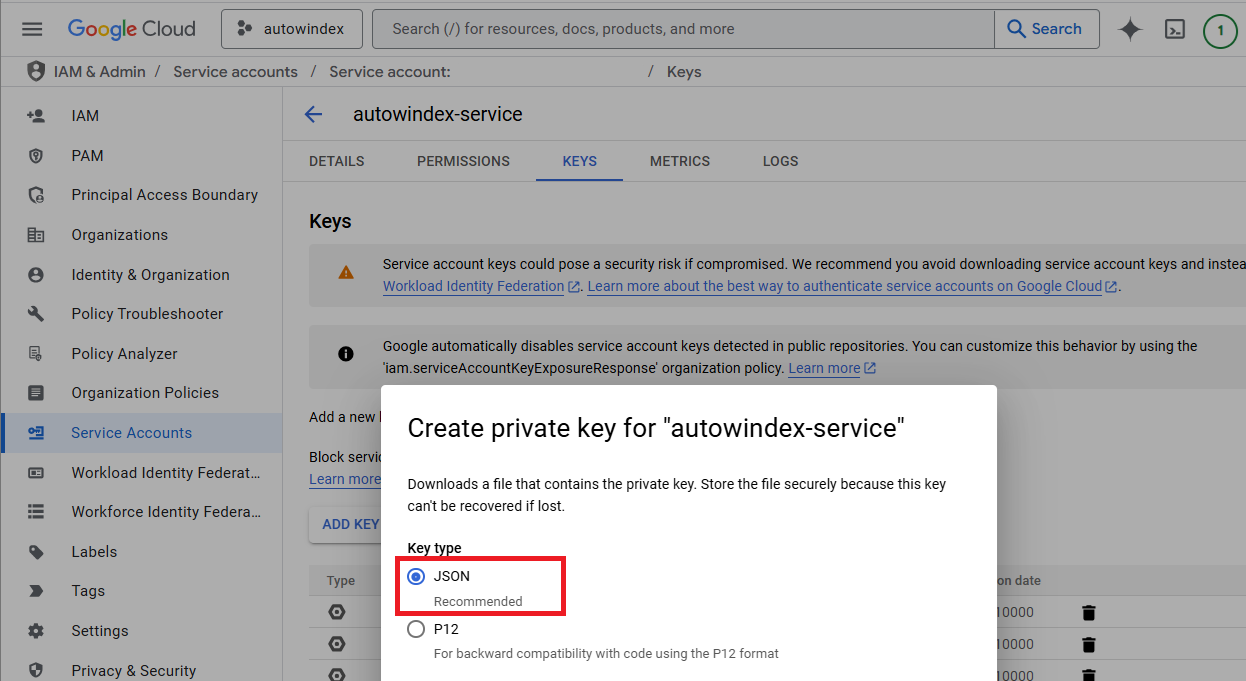The image size is (1246, 681).
Task: Click the Tags chevron icon
Action: (x=36, y=591)
